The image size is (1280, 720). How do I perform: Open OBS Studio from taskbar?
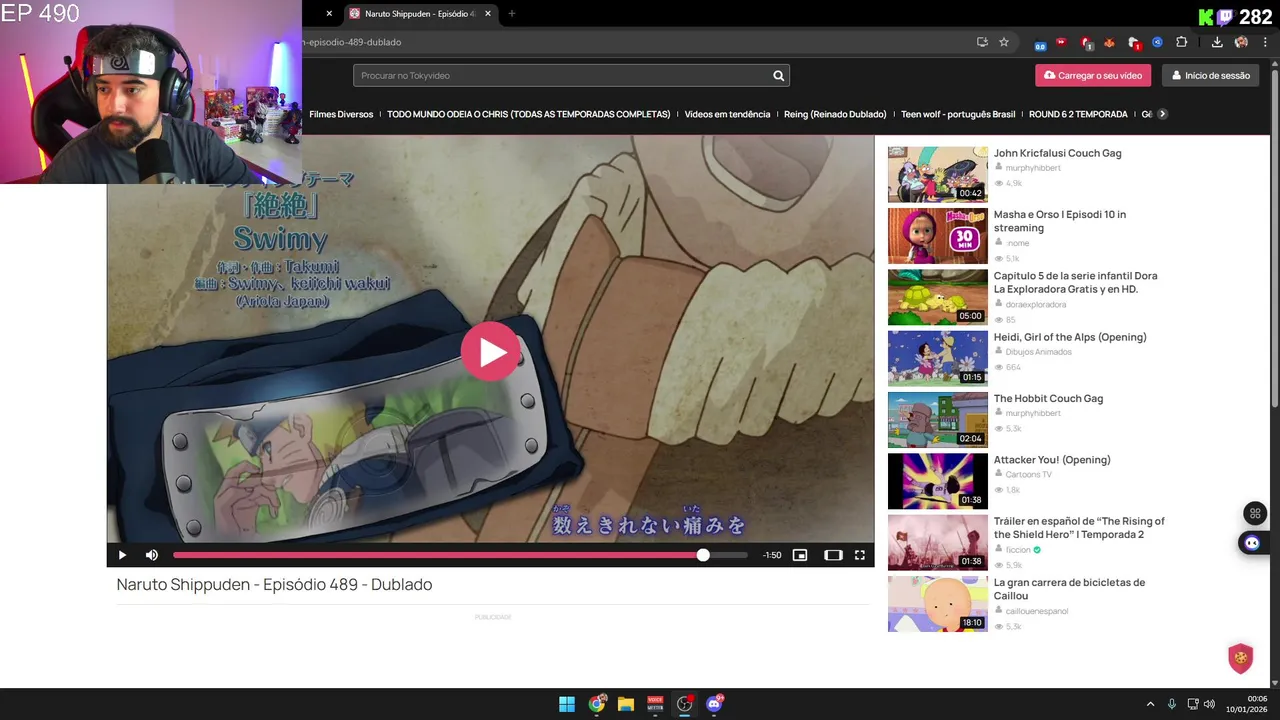coord(684,704)
